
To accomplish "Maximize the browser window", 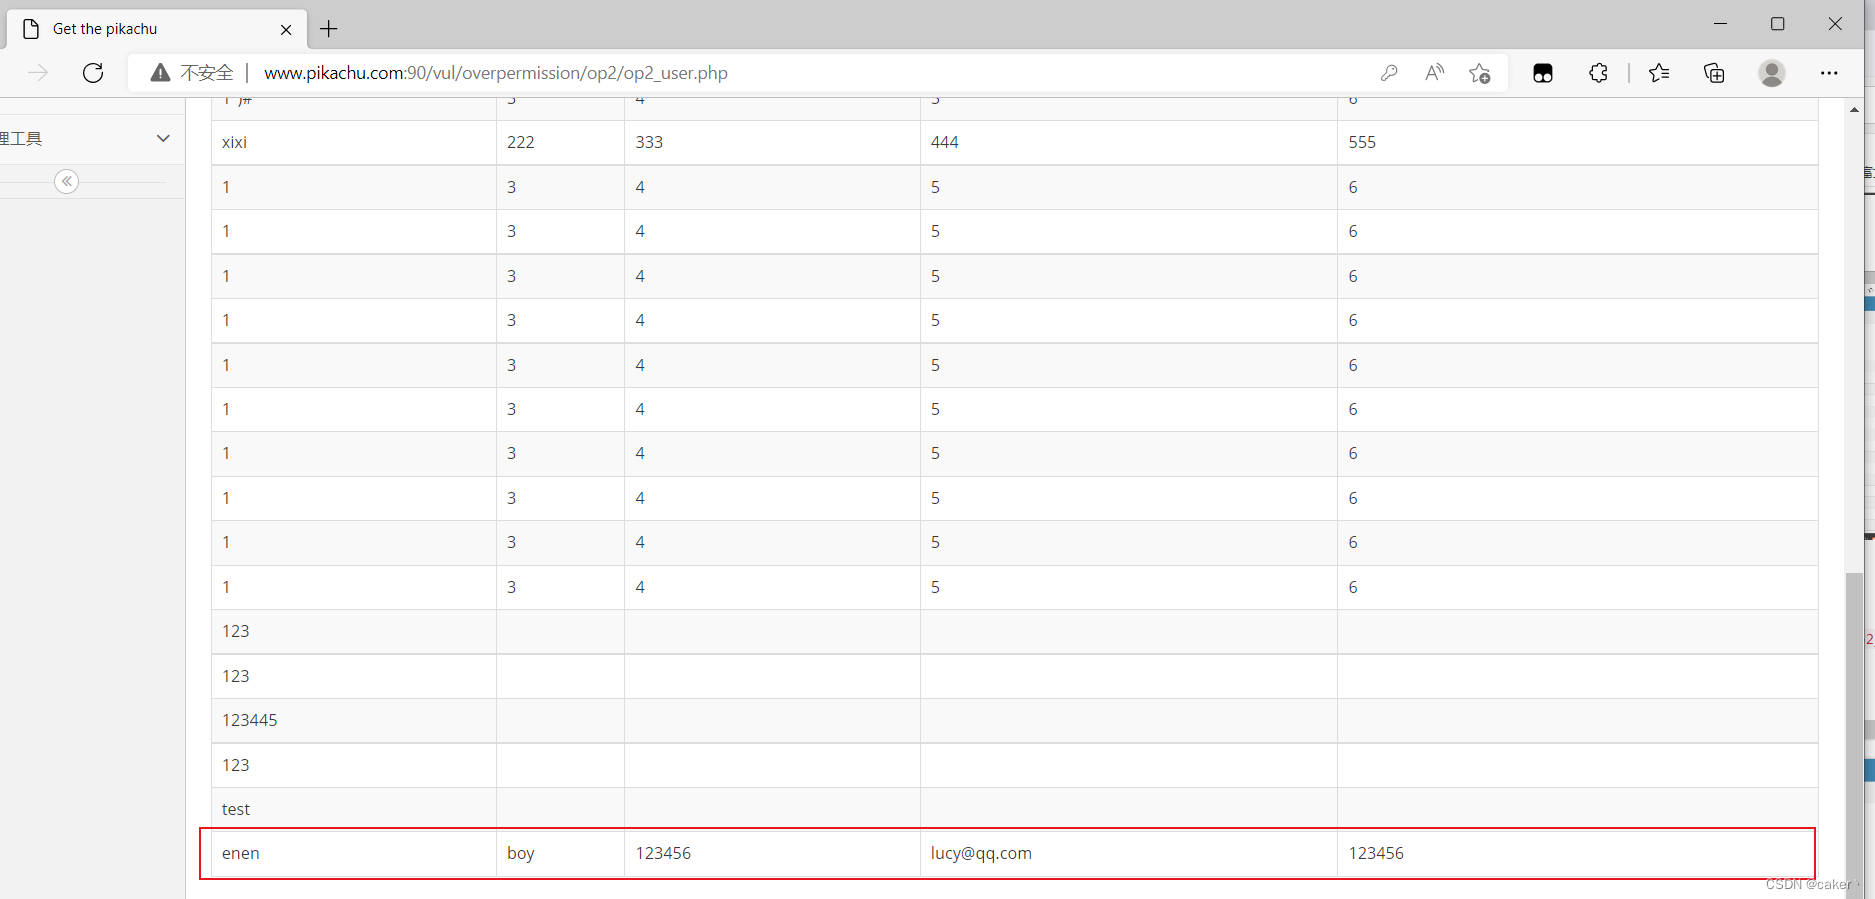I will click(1777, 24).
